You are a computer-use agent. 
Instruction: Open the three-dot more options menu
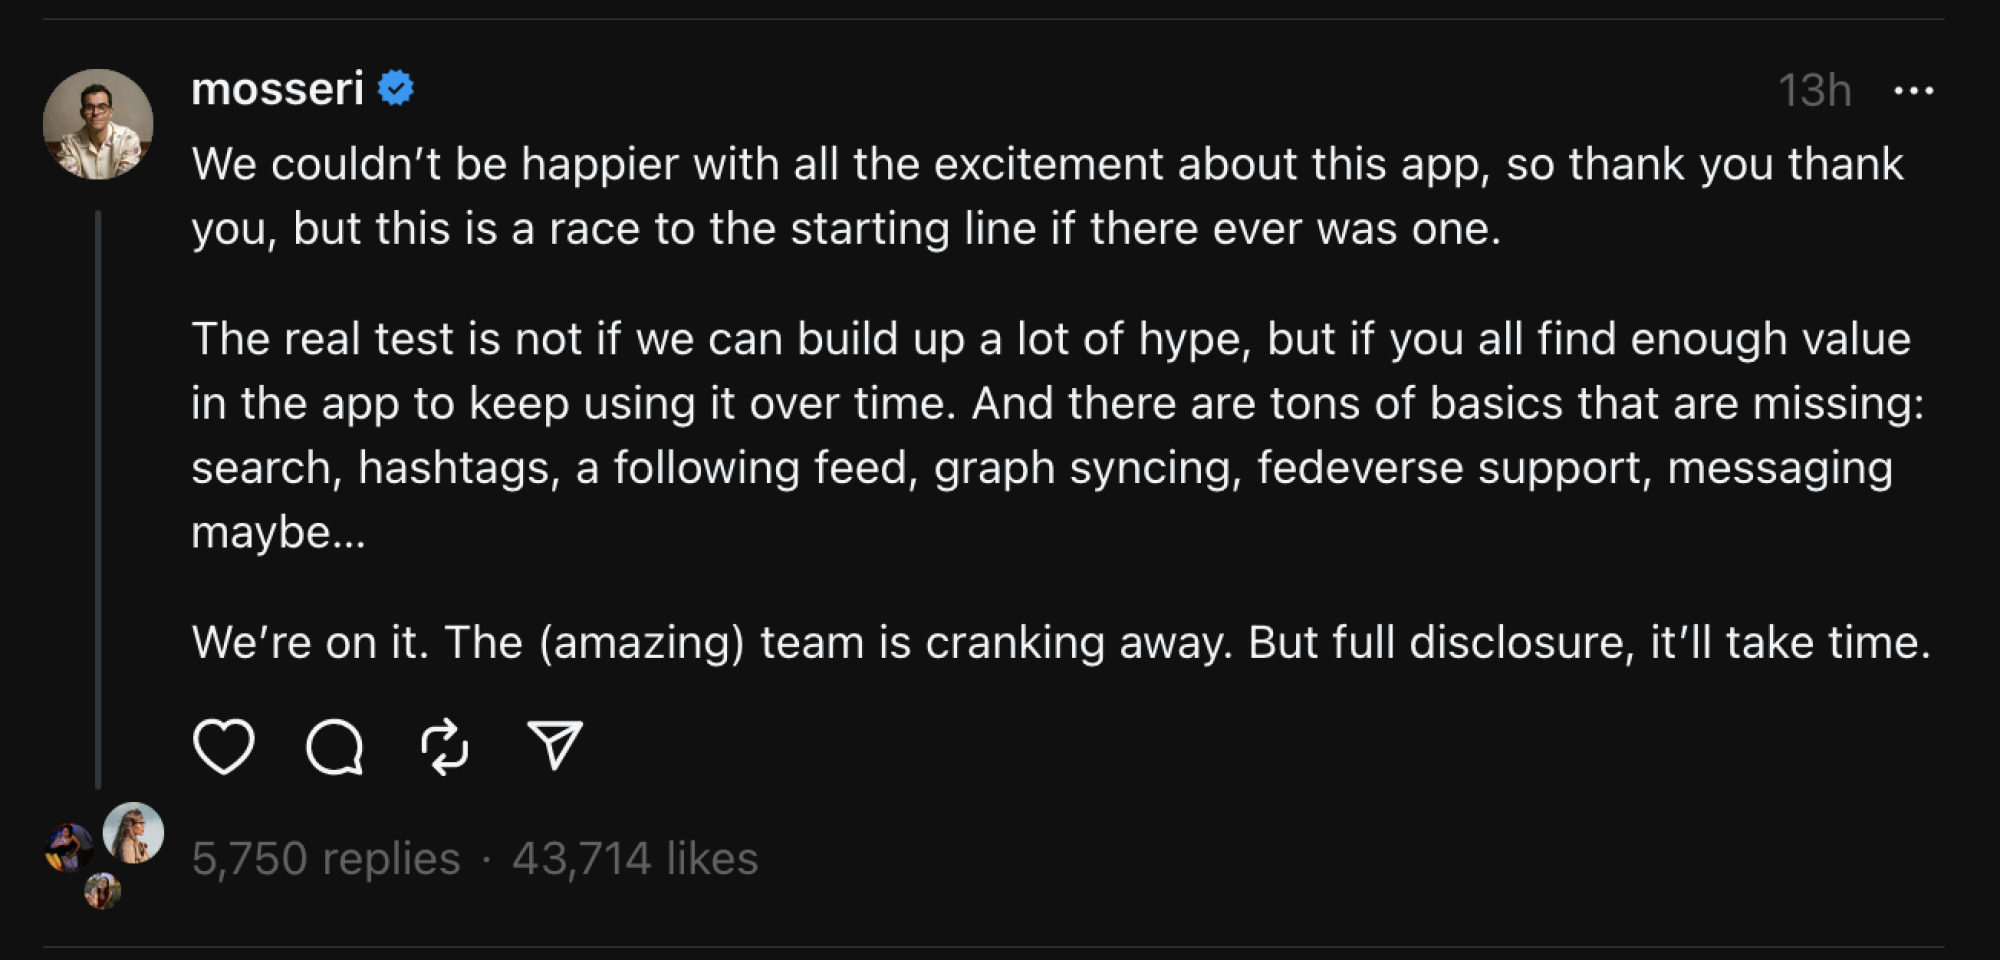(1913, 90)
